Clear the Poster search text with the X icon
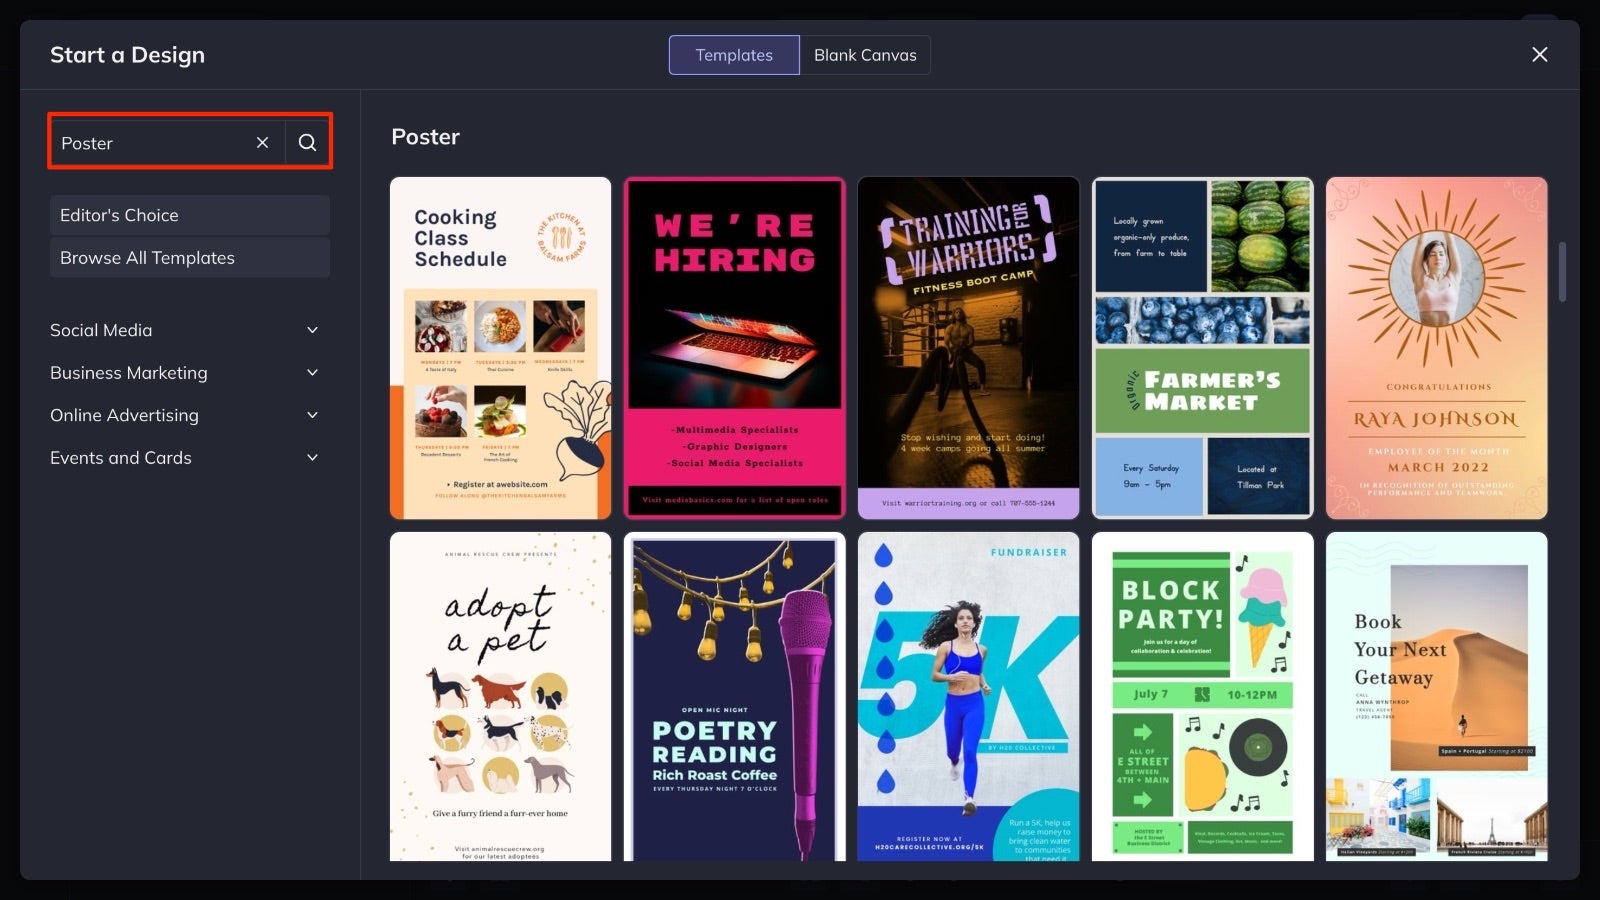The height and width of the screenshot is (900, 1600). pyautogui.click(x=262, y=142)
